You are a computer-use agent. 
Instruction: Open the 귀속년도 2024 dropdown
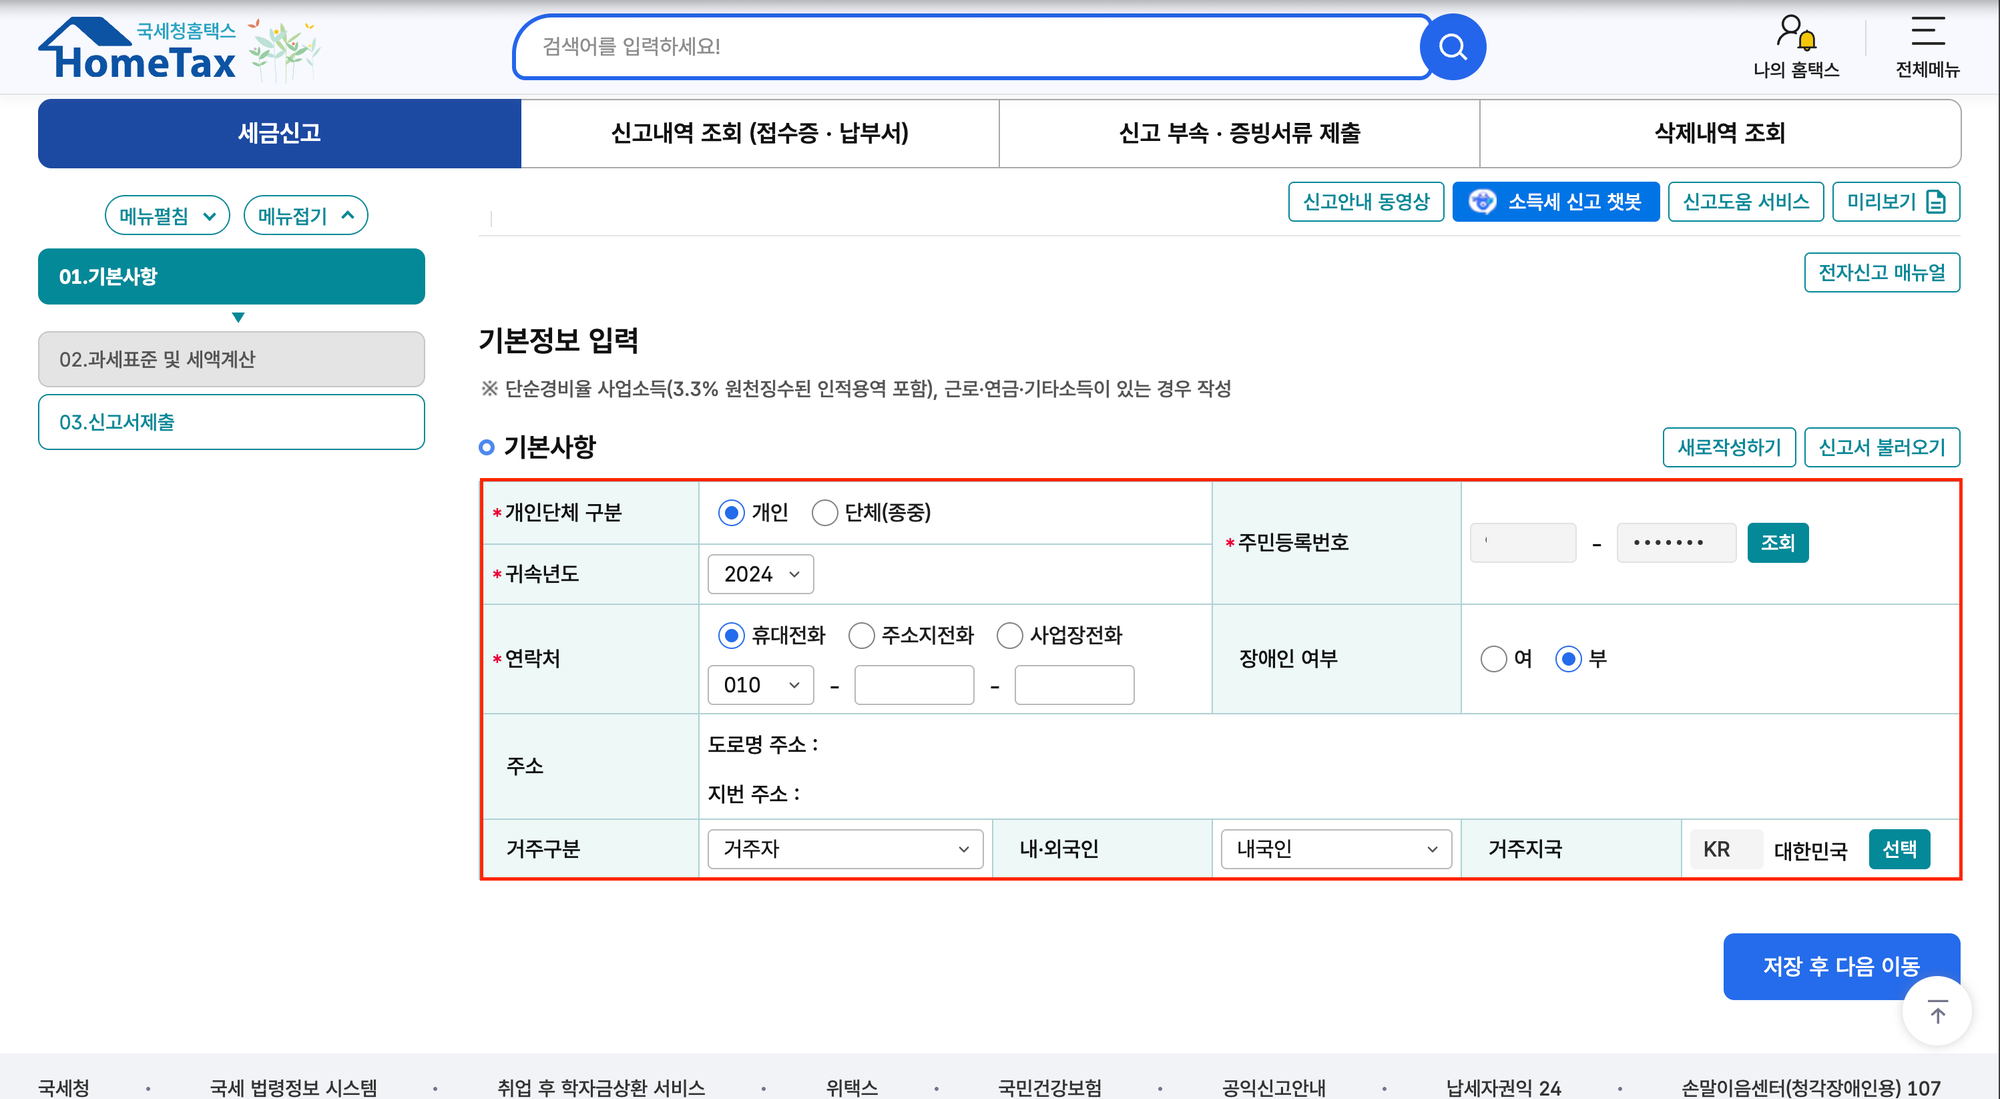761,574
